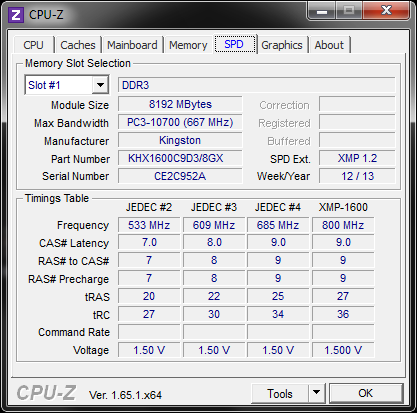Select the 800 MHz frequency cell

coord(343,225)
